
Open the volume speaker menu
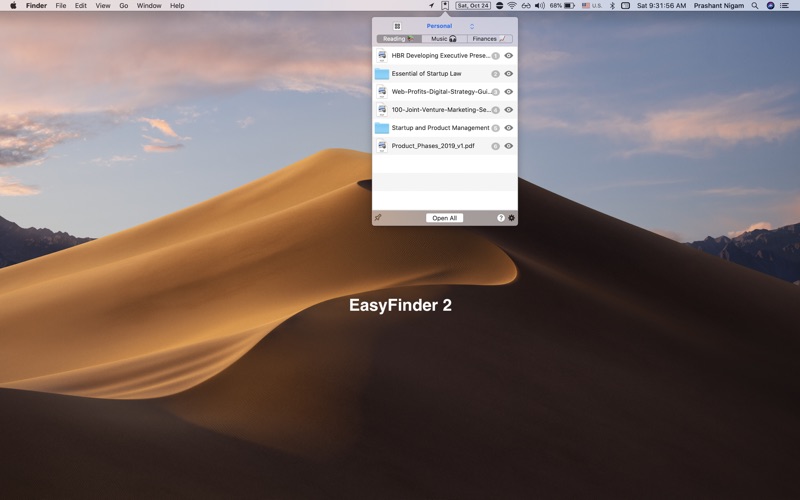[539, 6]
